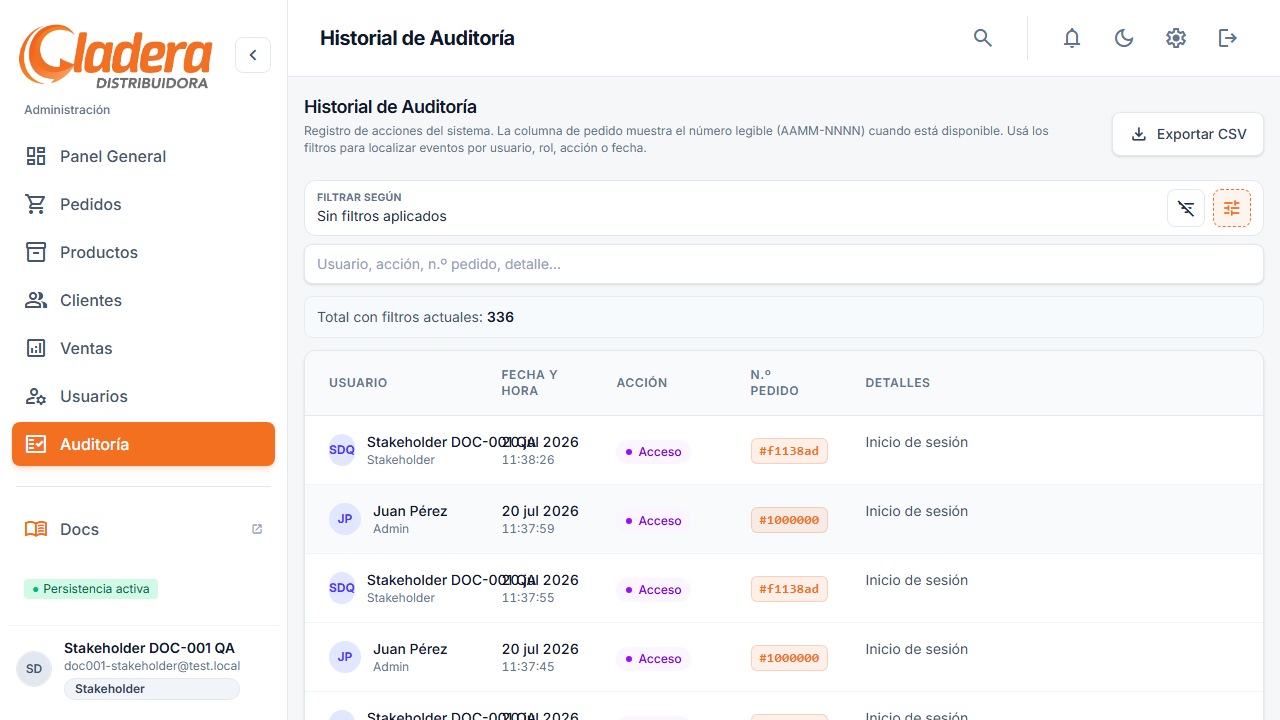Click the Docs open book icon

36,529
